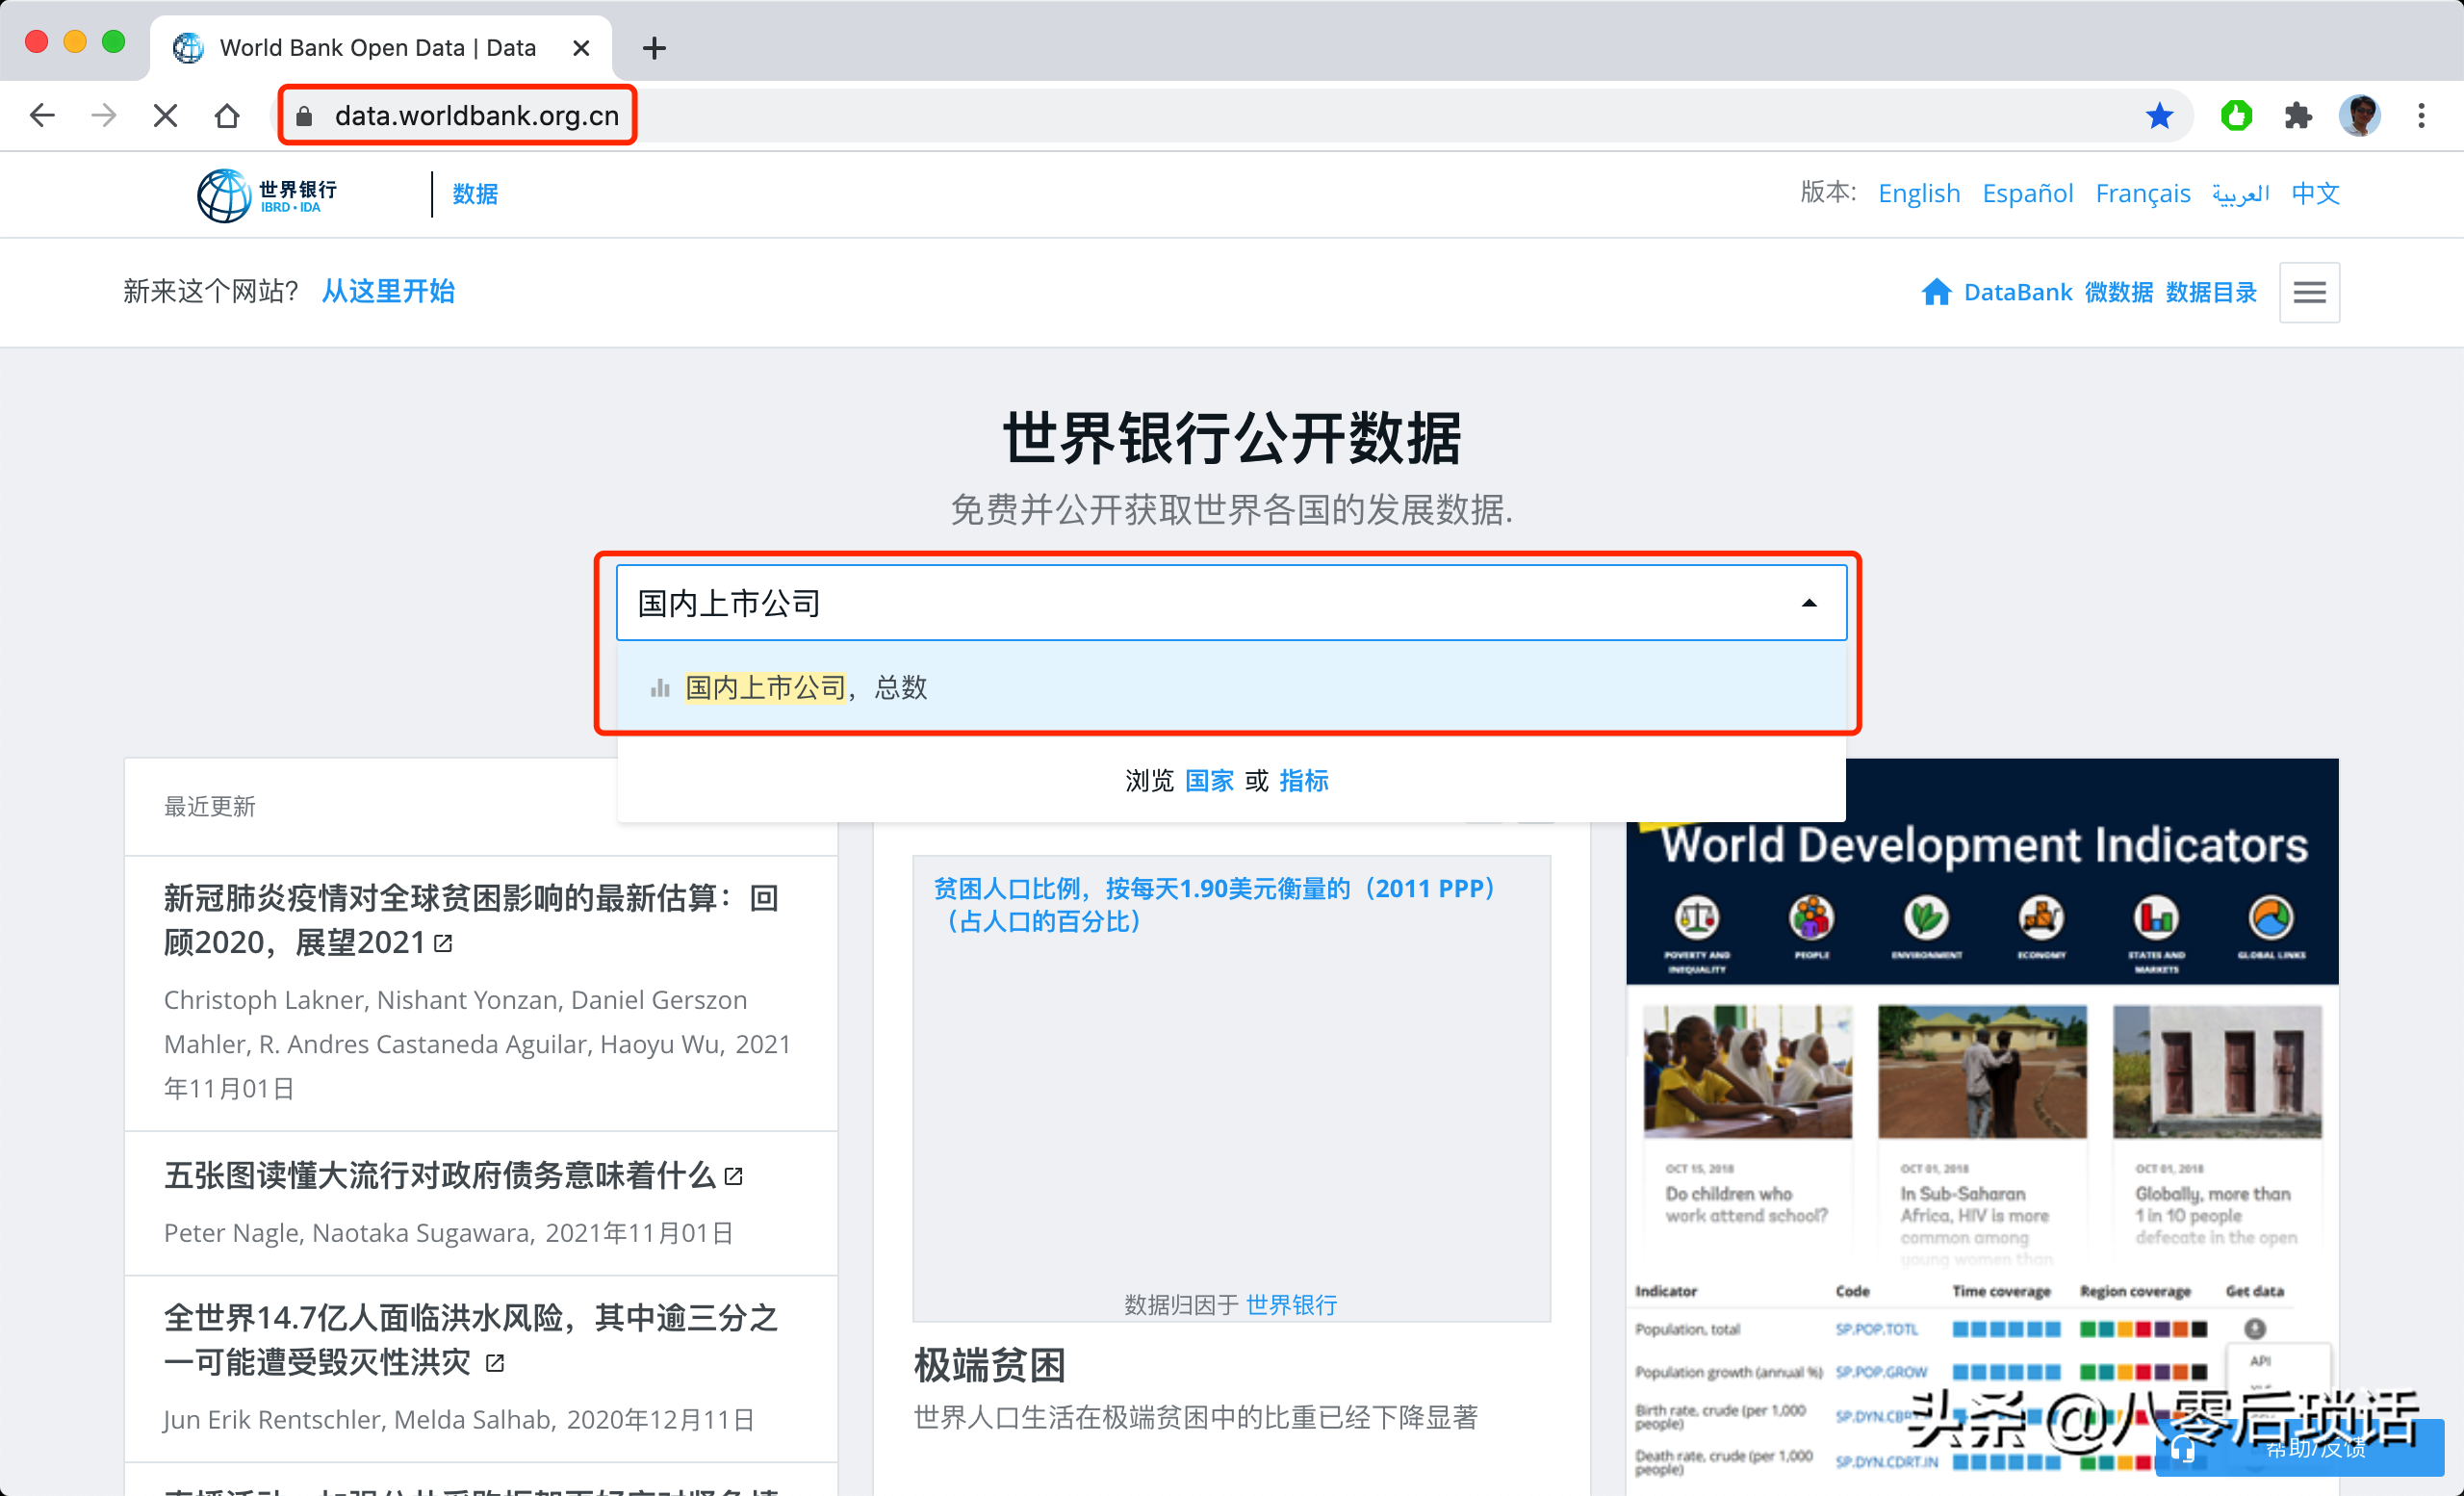Open the 'Do children who work attend school' photo
2464x1496 pixels.
1747,1072
